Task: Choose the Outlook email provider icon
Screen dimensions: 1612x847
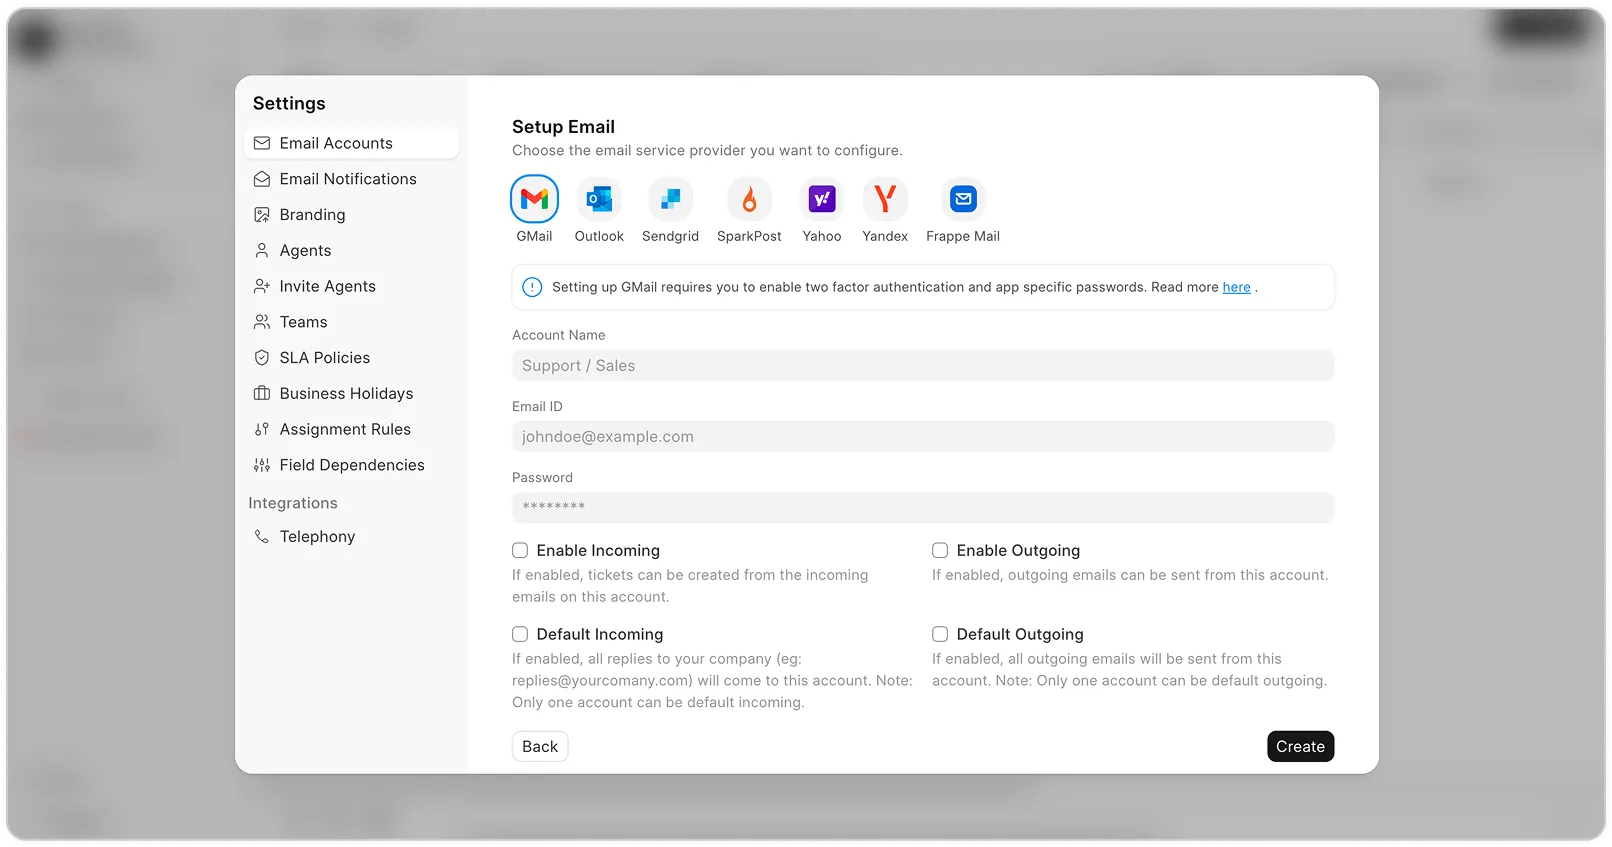Action: pos(599,199)
